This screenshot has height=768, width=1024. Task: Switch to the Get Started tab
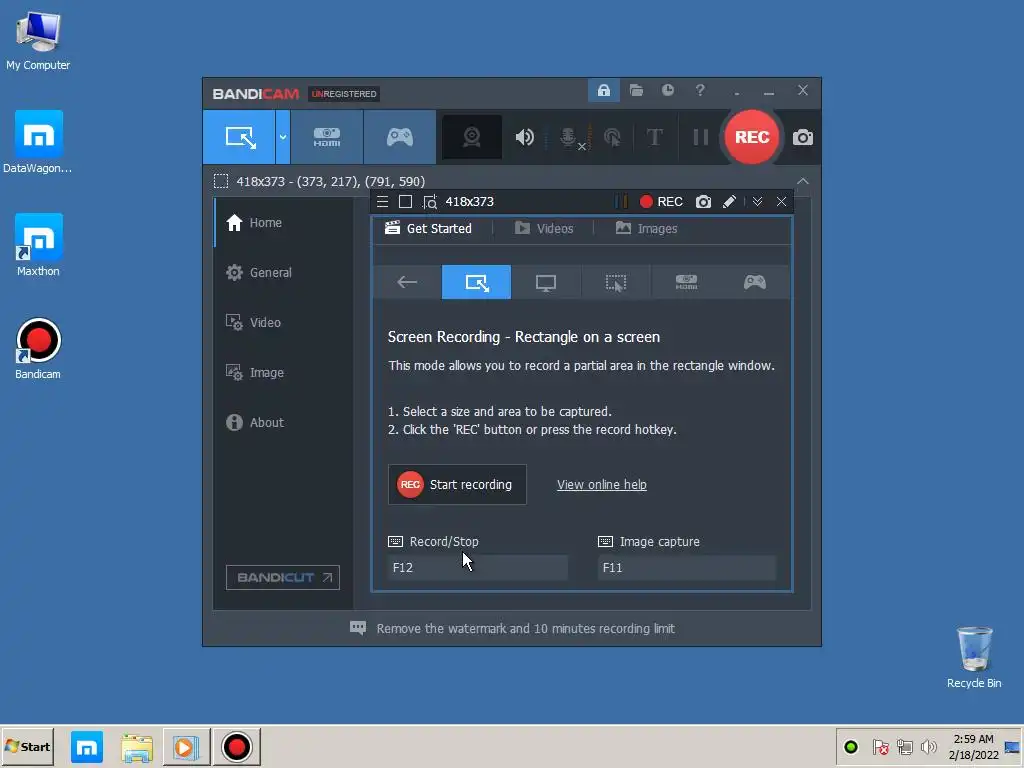[428, 229]
